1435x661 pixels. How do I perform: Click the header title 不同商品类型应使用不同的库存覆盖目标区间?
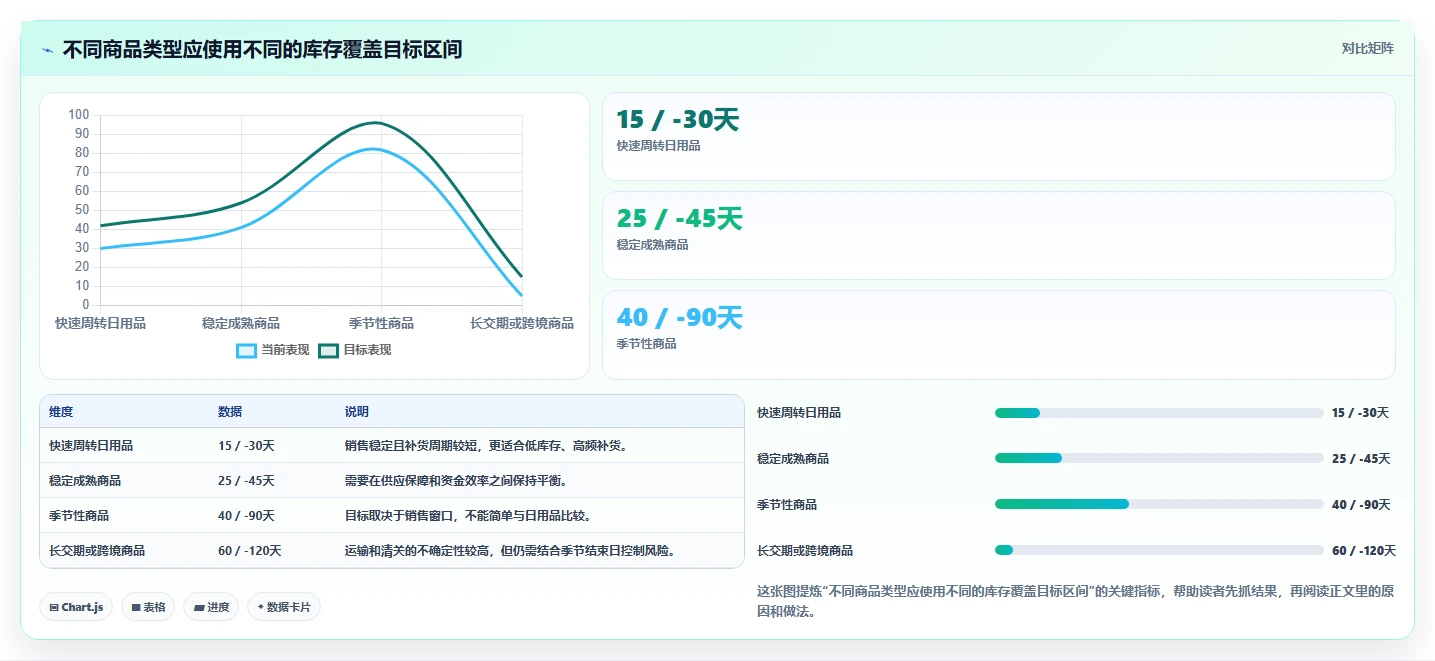pyautogui.click(x=262, y=49)
